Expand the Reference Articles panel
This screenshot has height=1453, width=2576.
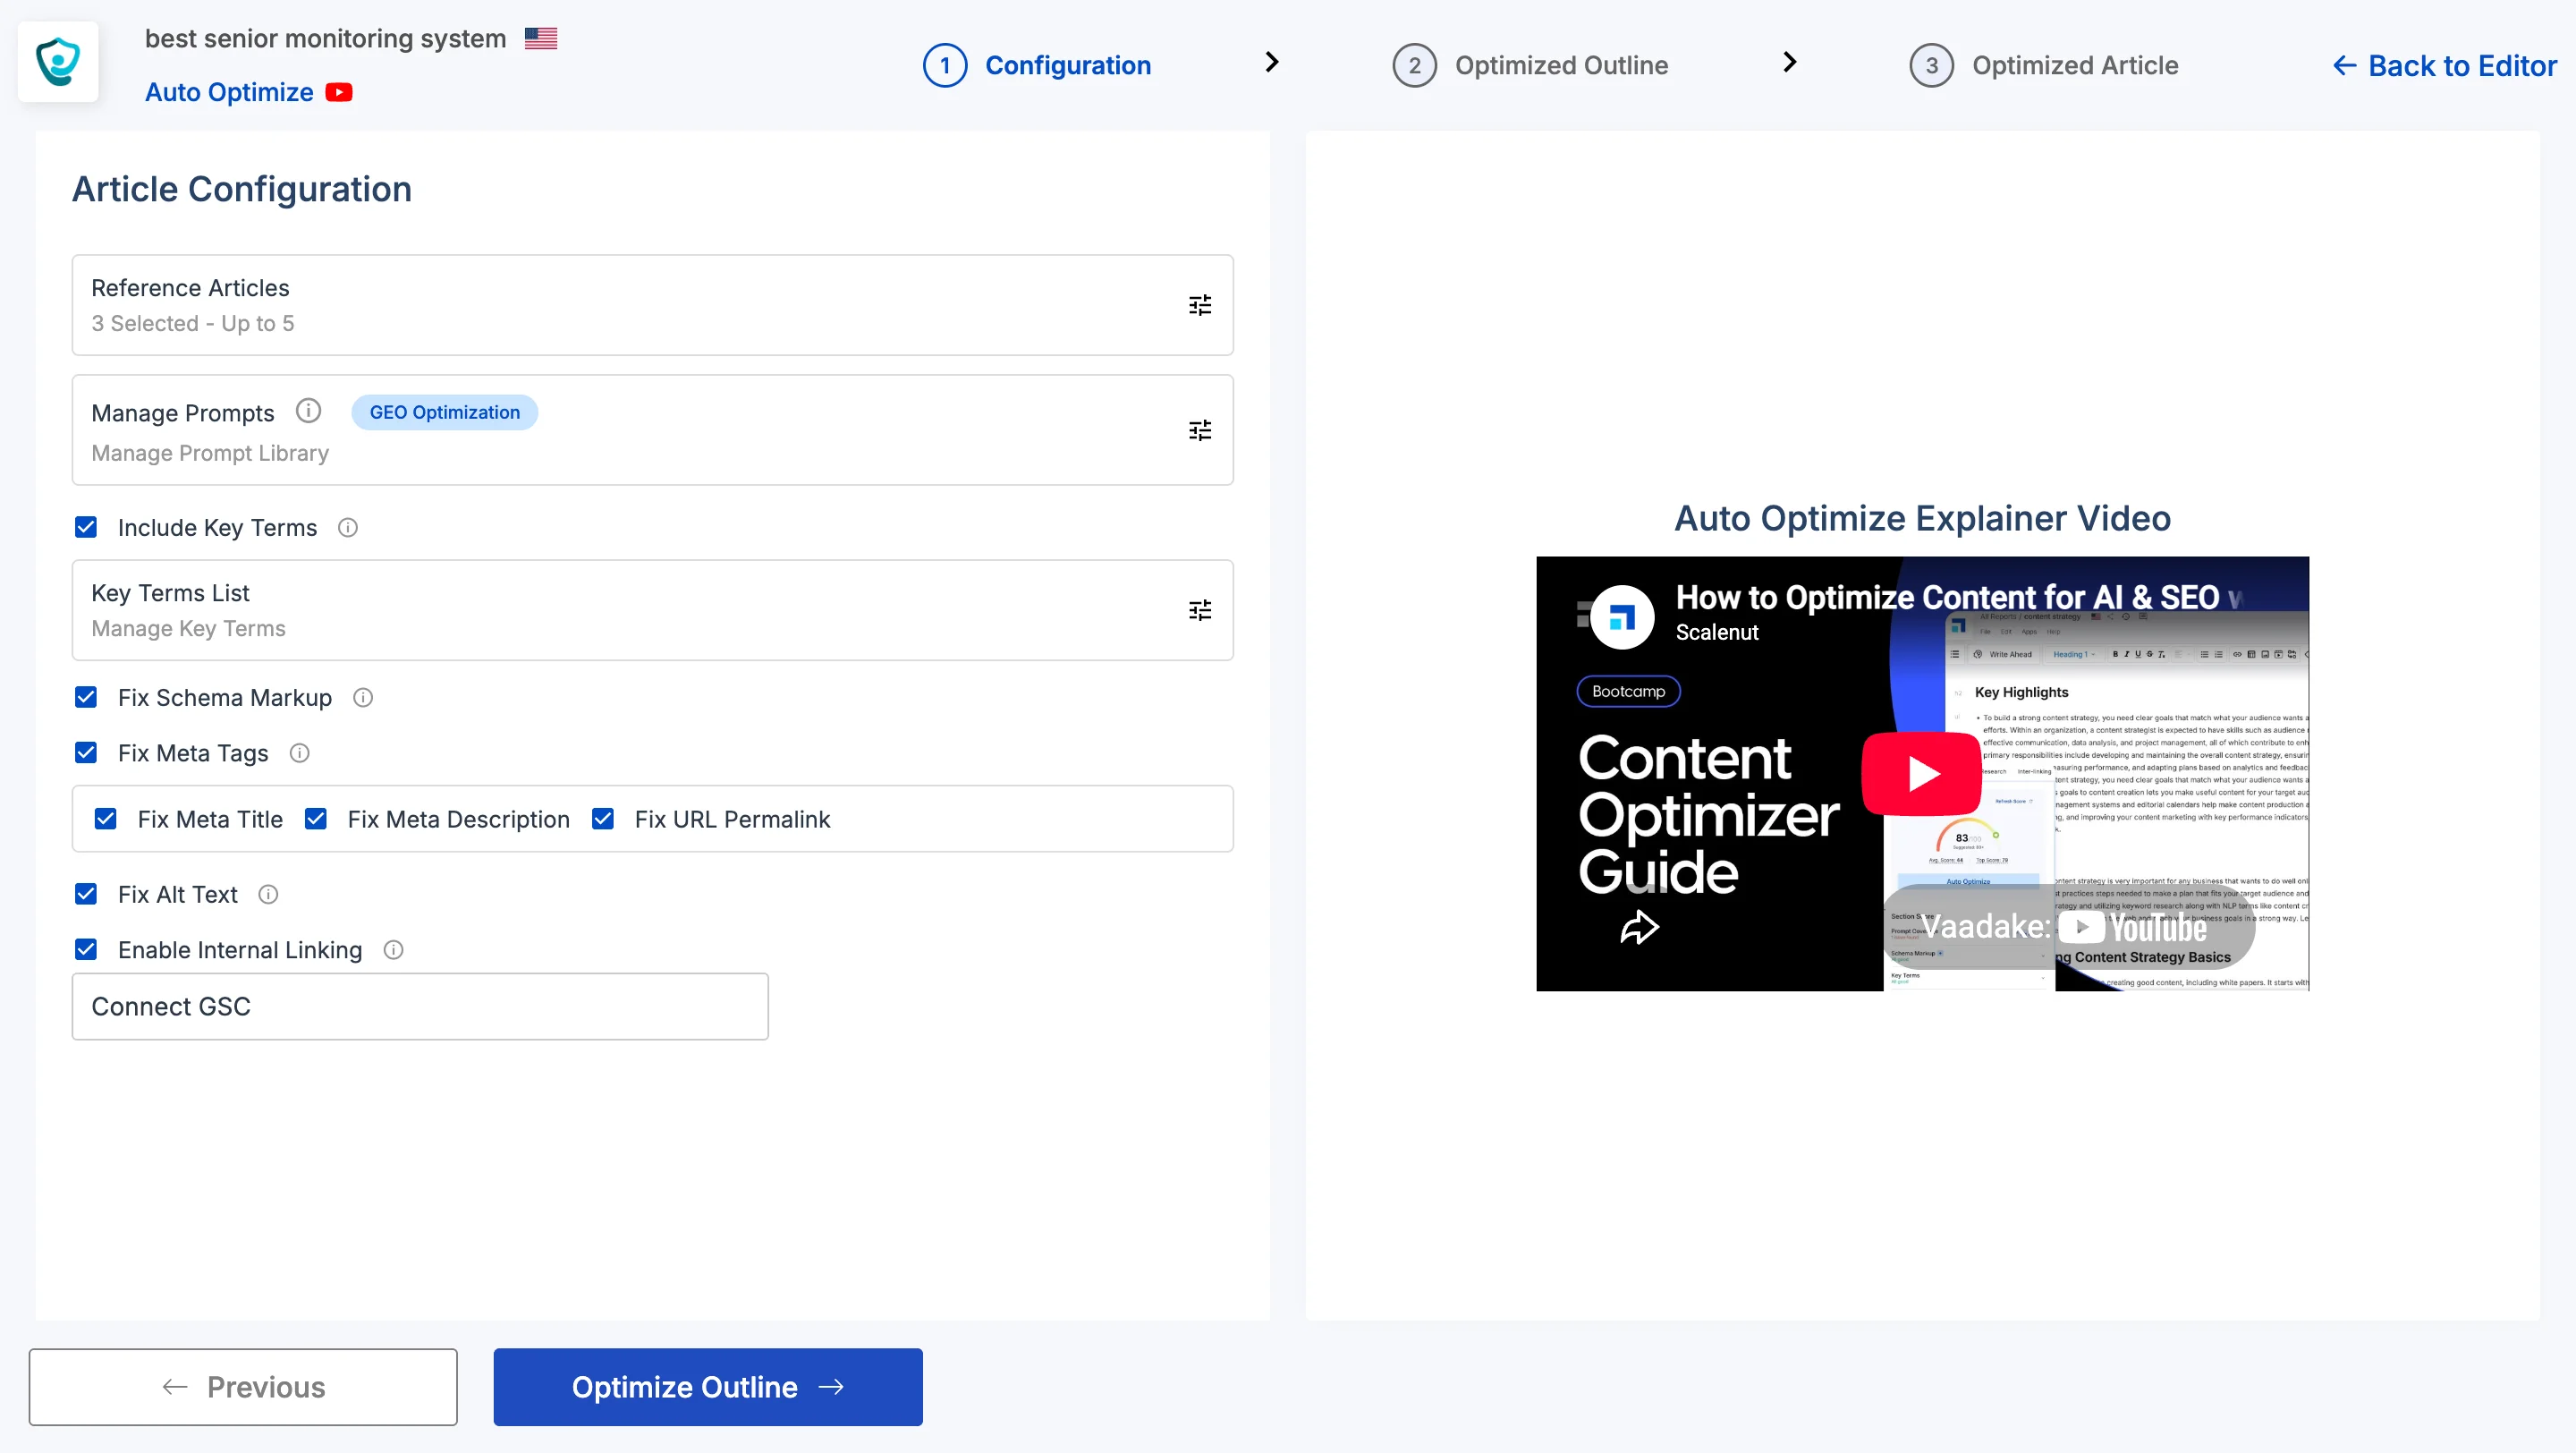(652, 305)
